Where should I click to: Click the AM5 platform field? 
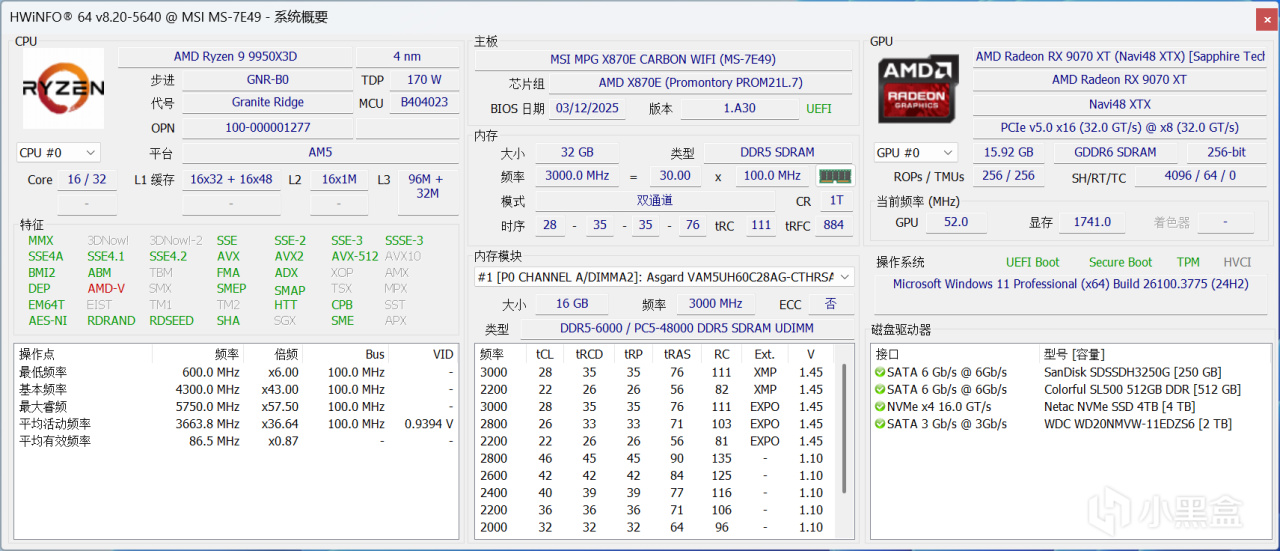[320, 153]
